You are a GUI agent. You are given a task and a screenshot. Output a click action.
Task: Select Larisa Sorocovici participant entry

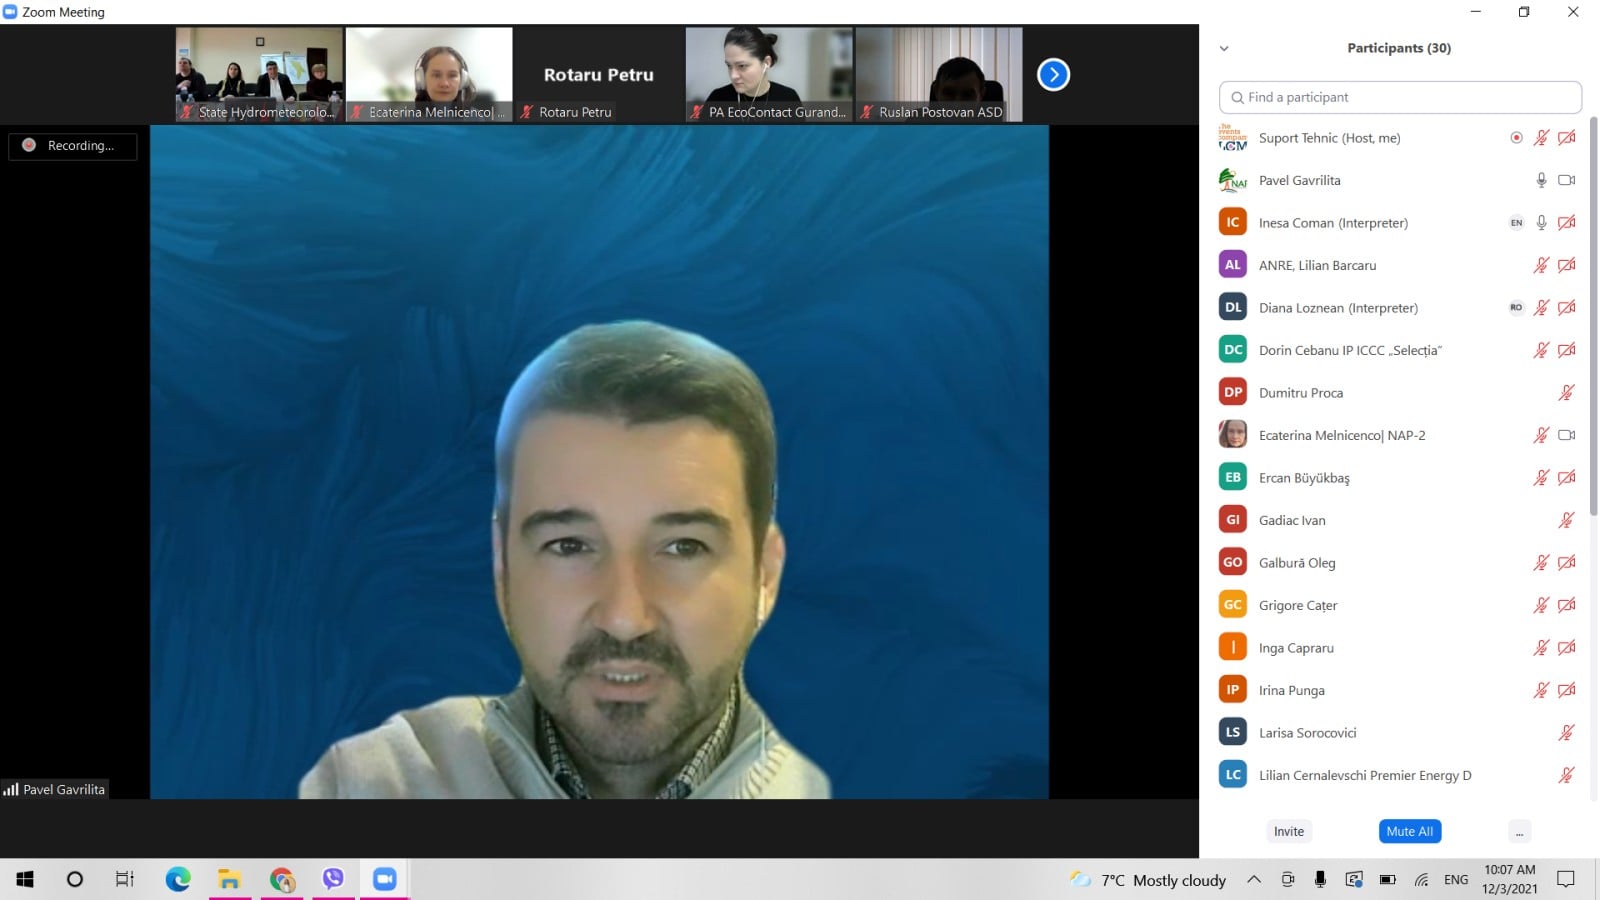(1307, 733)
